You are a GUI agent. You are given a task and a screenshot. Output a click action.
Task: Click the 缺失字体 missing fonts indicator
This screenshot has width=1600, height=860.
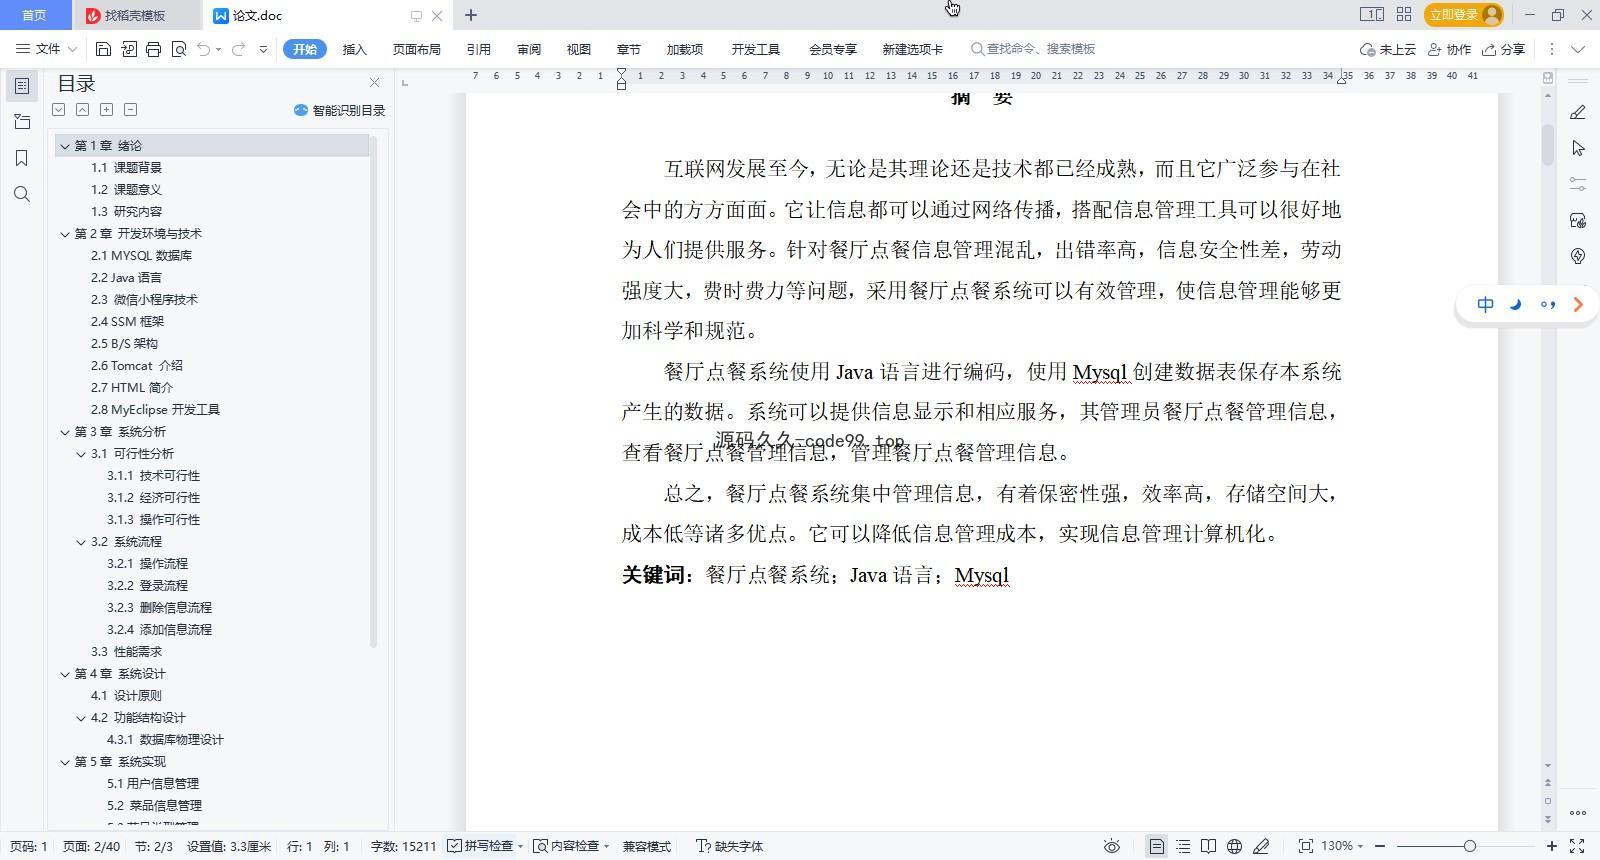pyautogui.click(x=729, y=846)
